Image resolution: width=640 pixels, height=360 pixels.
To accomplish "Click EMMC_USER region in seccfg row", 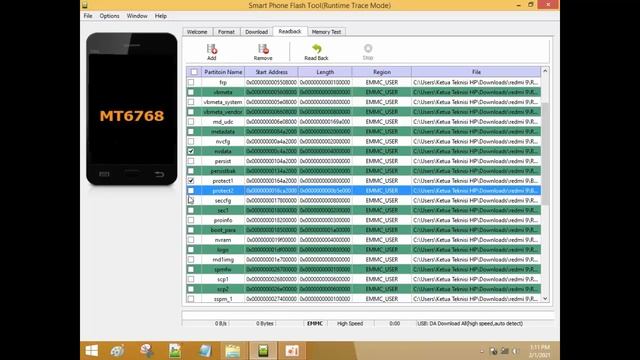I will tap(382, 200).
